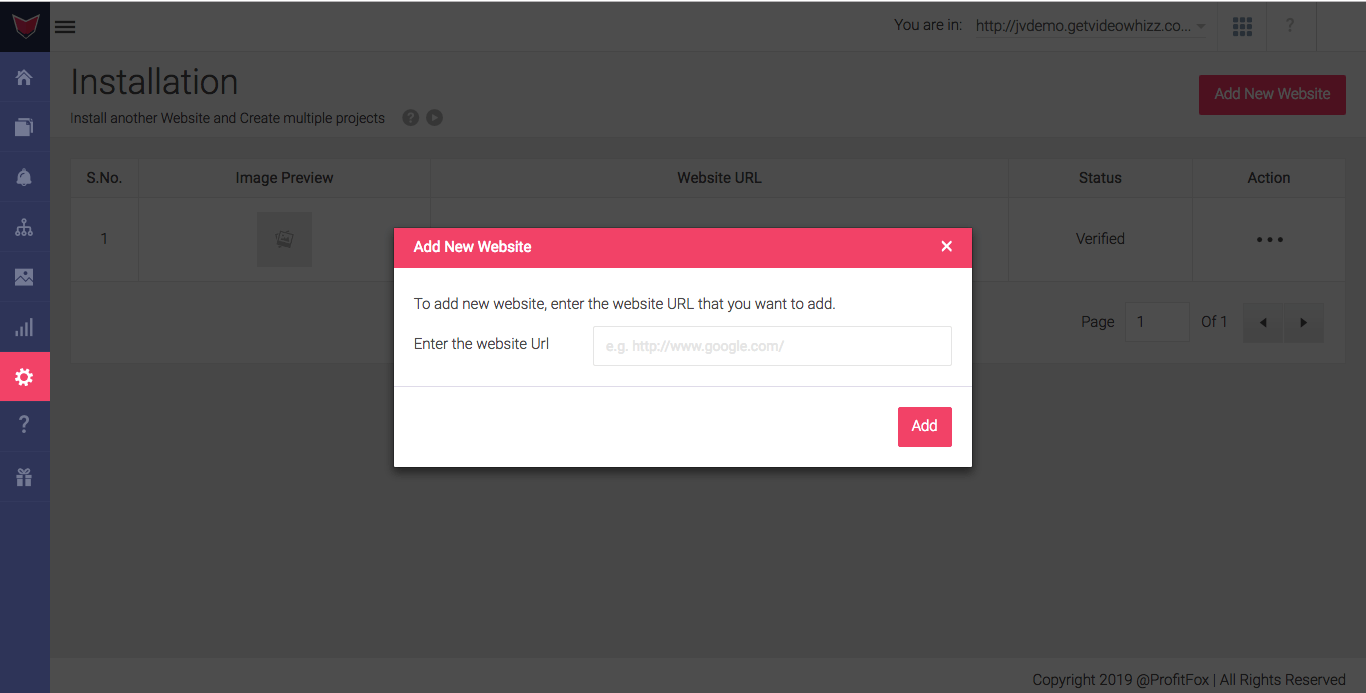Select the settings gear sidebar icon
This screenshot has width=1366, height=693.
(x=24, y=377)
